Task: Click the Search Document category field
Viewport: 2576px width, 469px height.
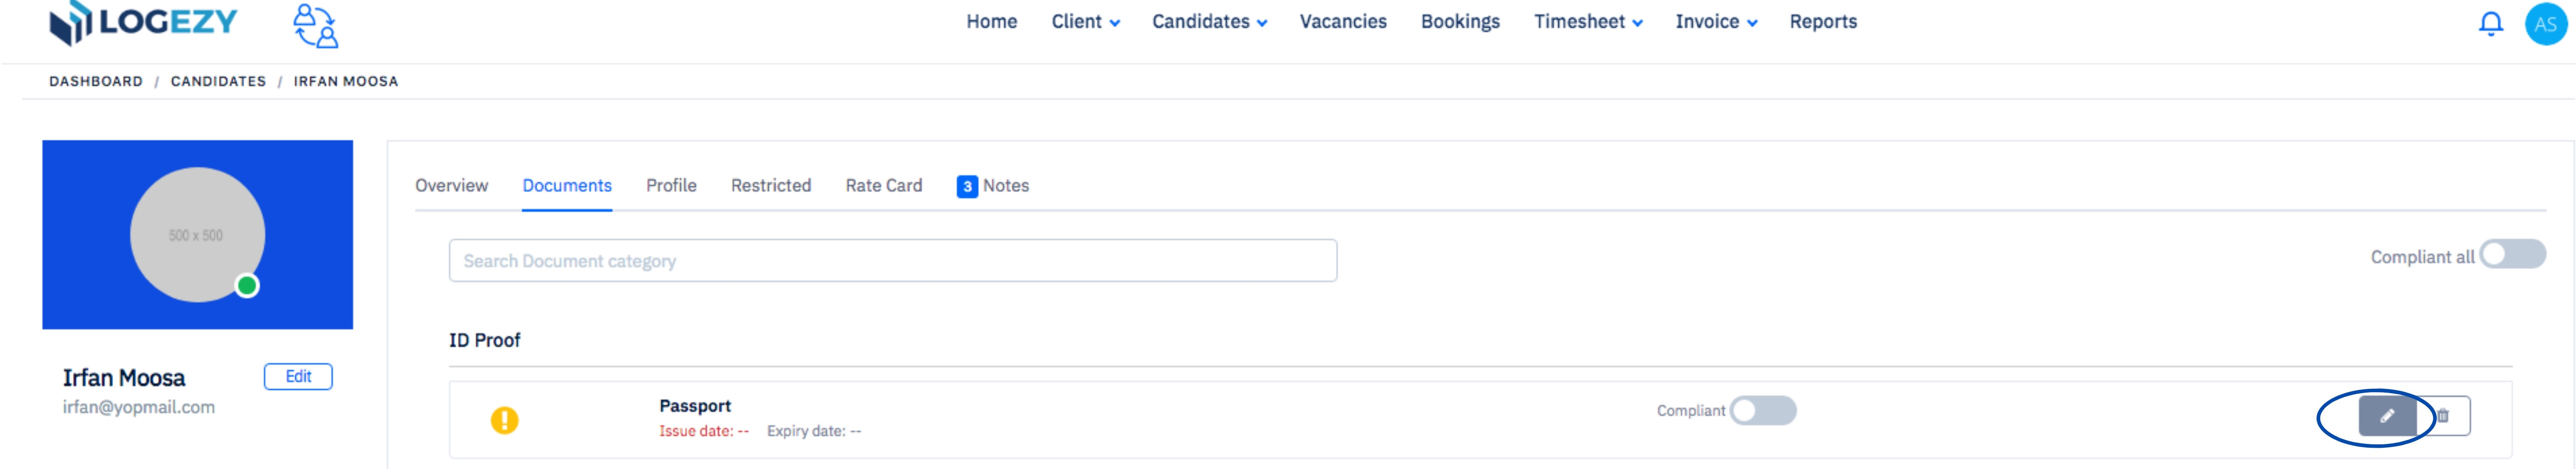Action: [892, 260]
